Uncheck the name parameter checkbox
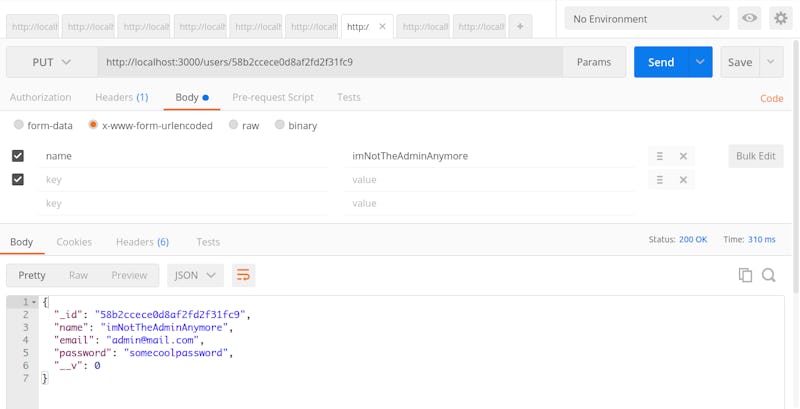The image size is (800, 409). [18, 156]
